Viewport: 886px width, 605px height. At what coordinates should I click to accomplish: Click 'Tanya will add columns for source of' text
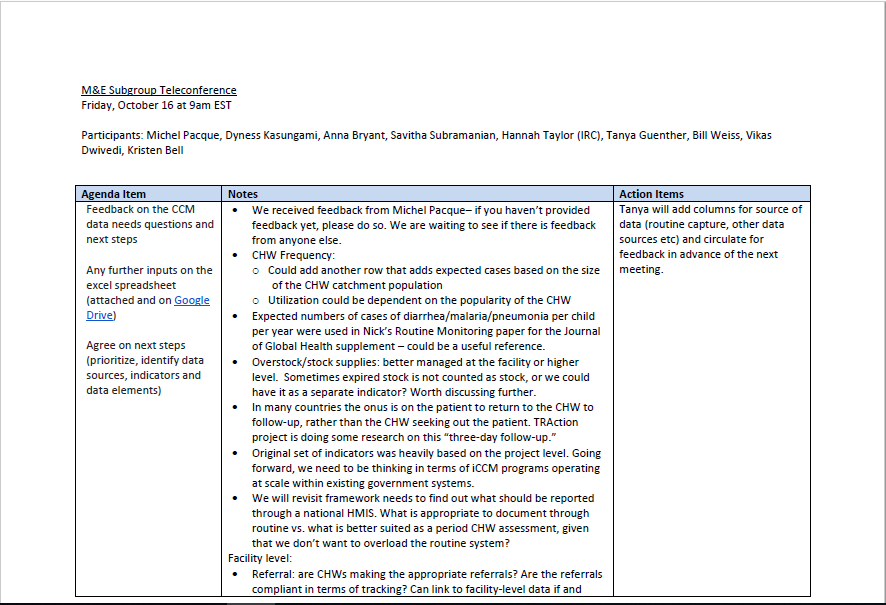point(710,209)
